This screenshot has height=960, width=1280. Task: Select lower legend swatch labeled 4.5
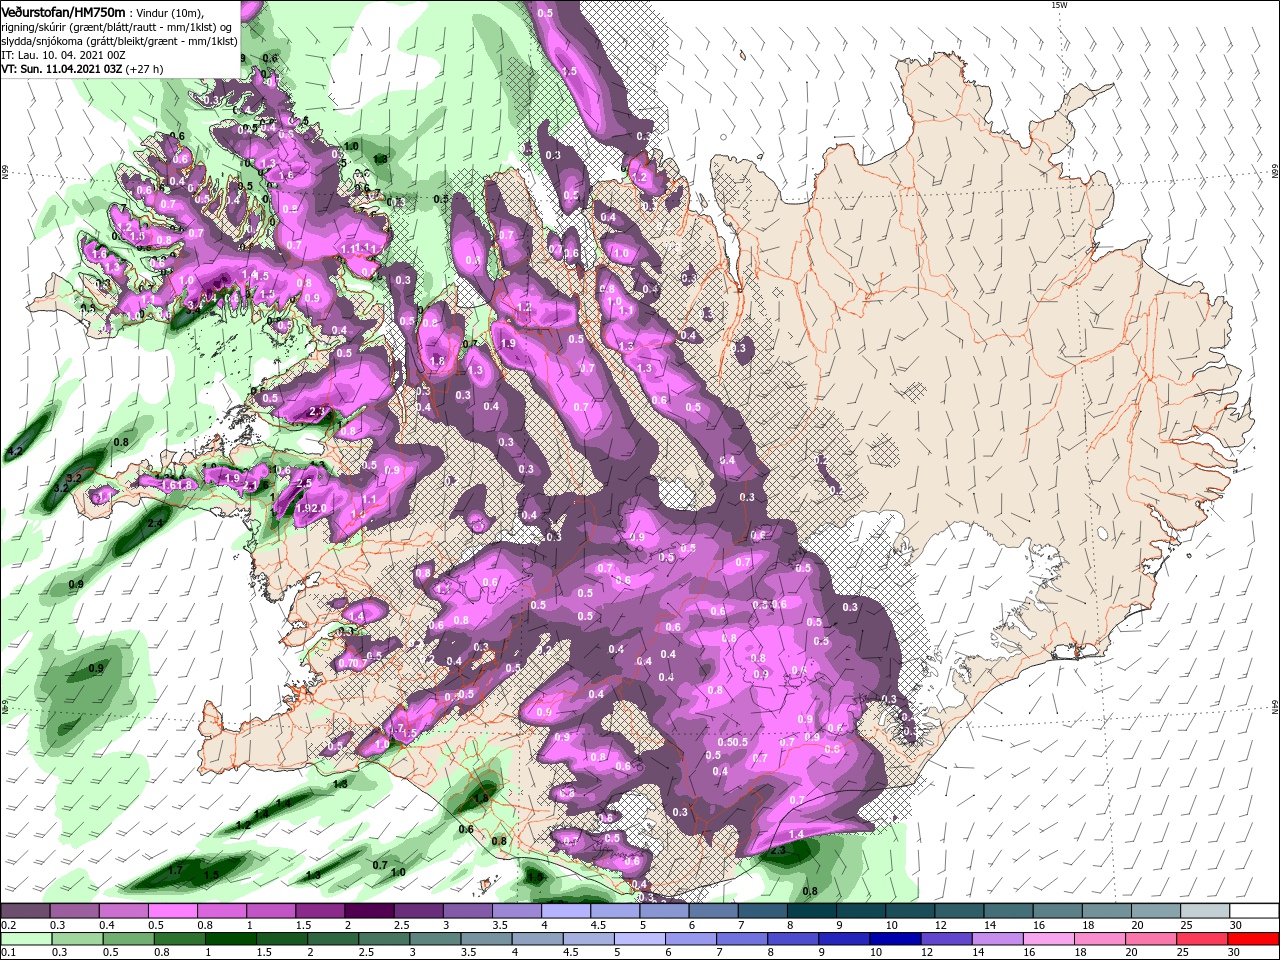point(590,938)
